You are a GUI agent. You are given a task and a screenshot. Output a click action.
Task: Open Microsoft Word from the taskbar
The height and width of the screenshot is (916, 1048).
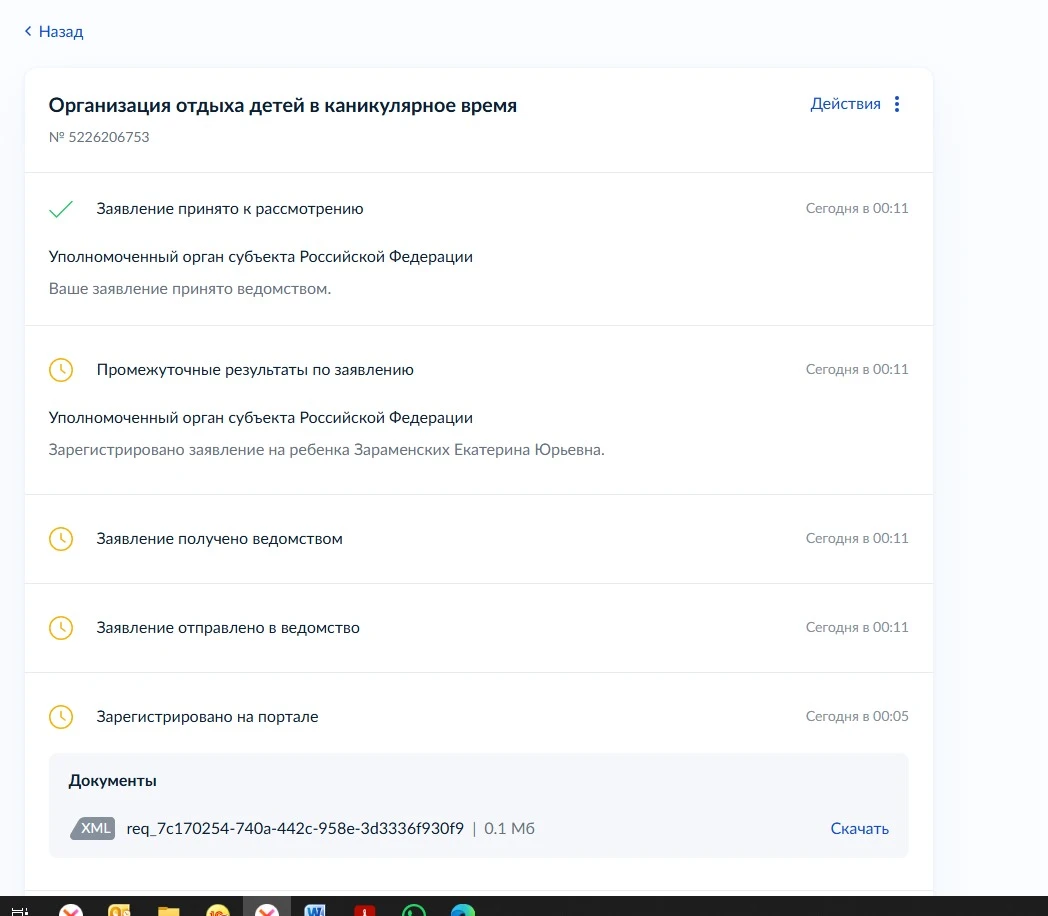[315, 910]
